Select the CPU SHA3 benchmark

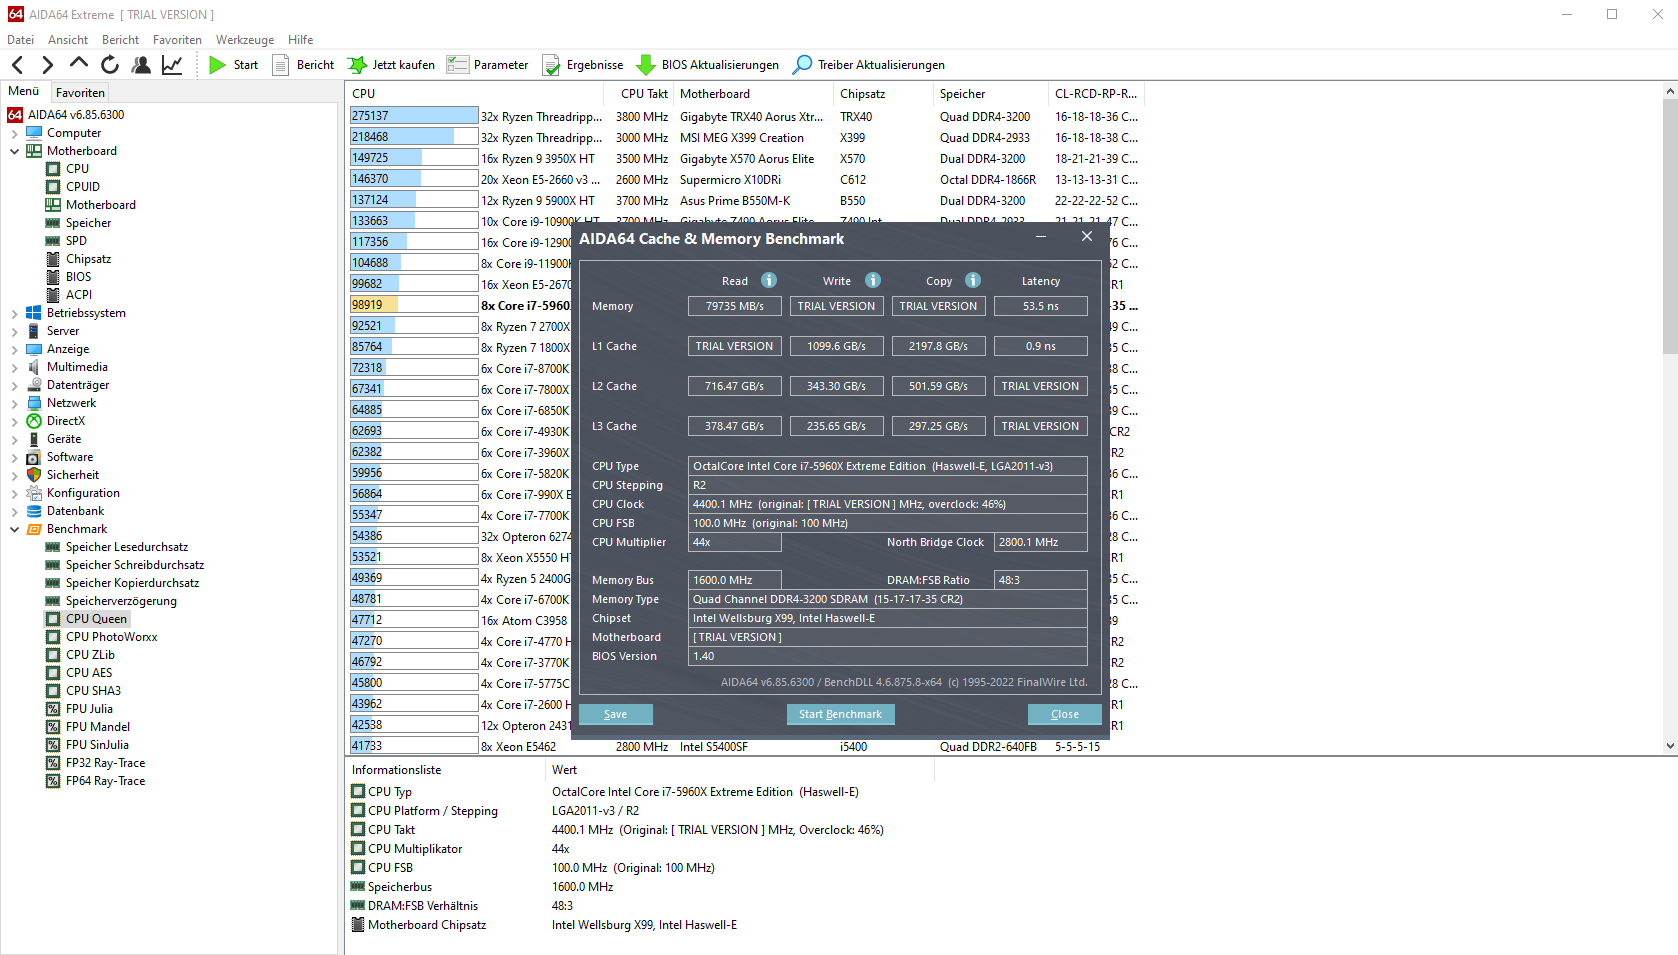[93, 691]
